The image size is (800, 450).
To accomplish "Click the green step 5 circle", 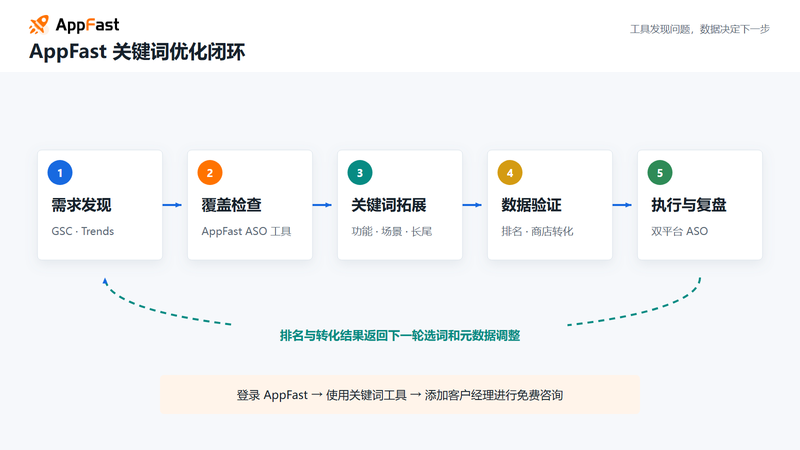I will tap(660, 173).
